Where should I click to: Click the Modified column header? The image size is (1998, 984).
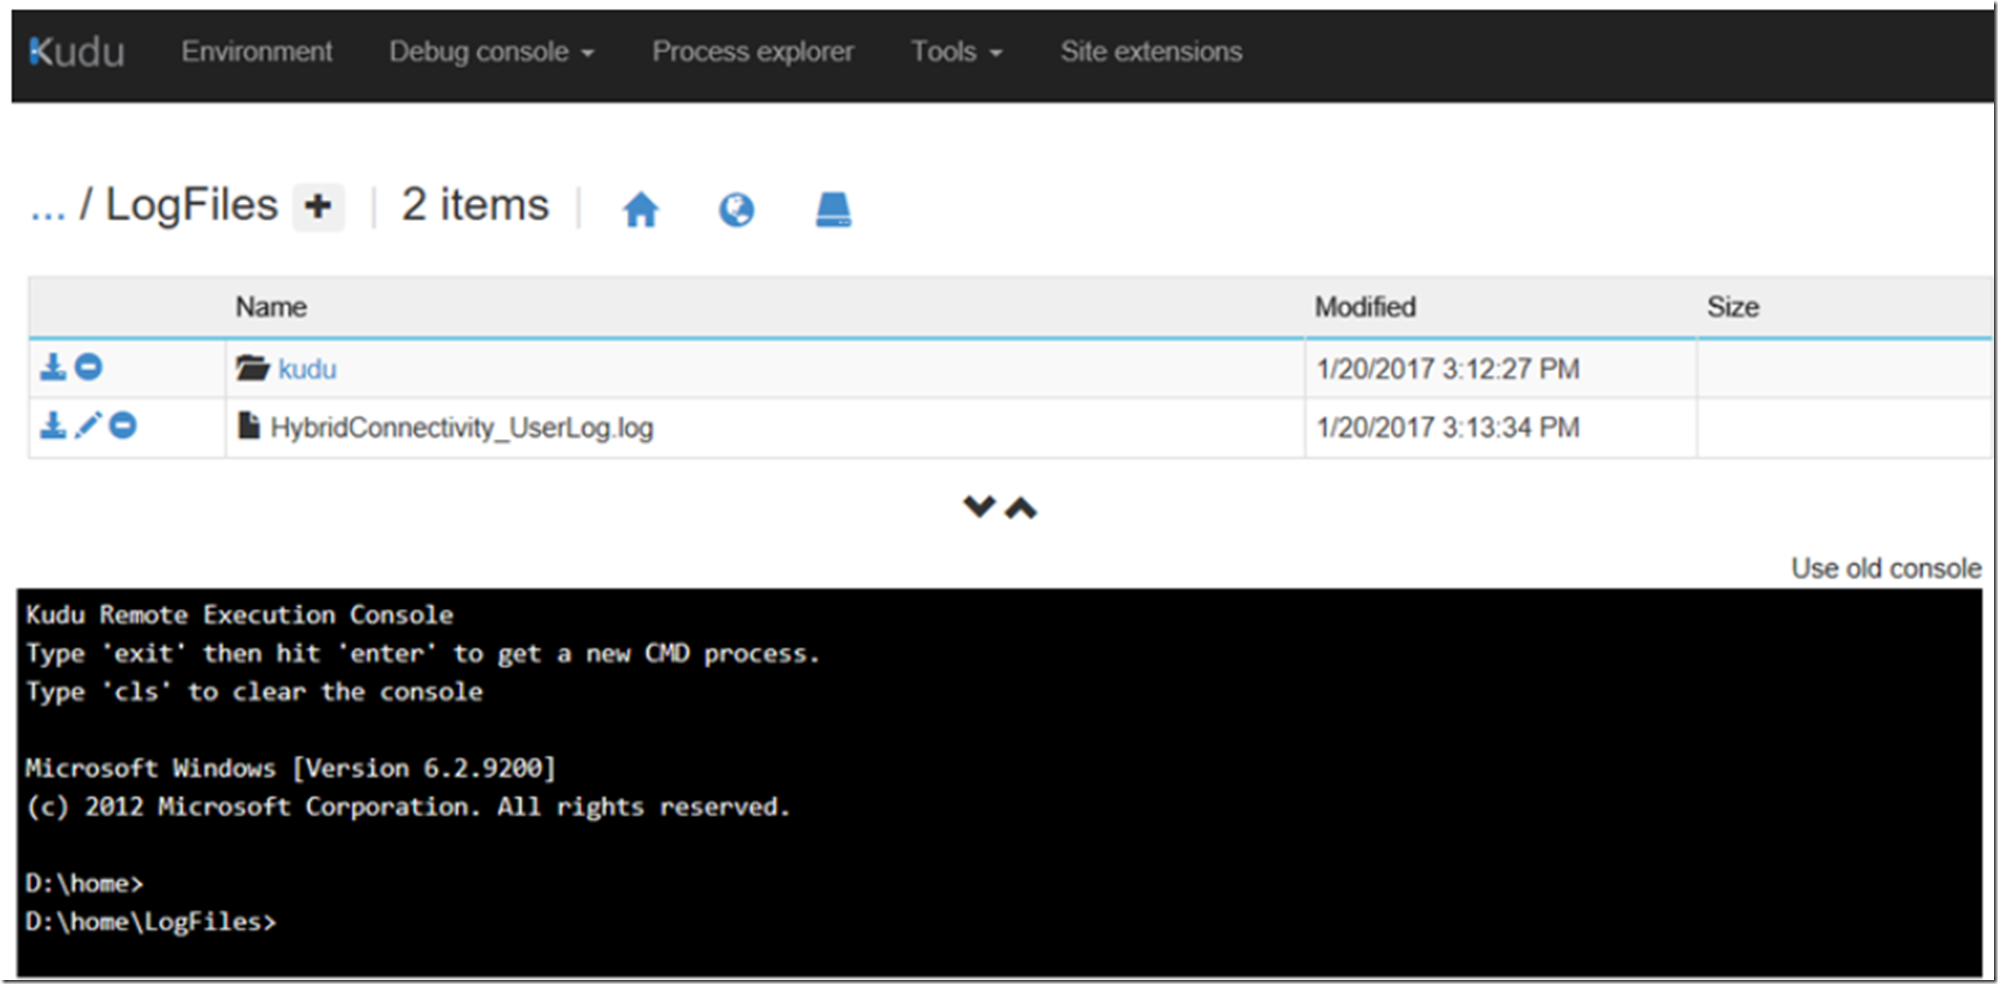click(x=1365, y=307)
